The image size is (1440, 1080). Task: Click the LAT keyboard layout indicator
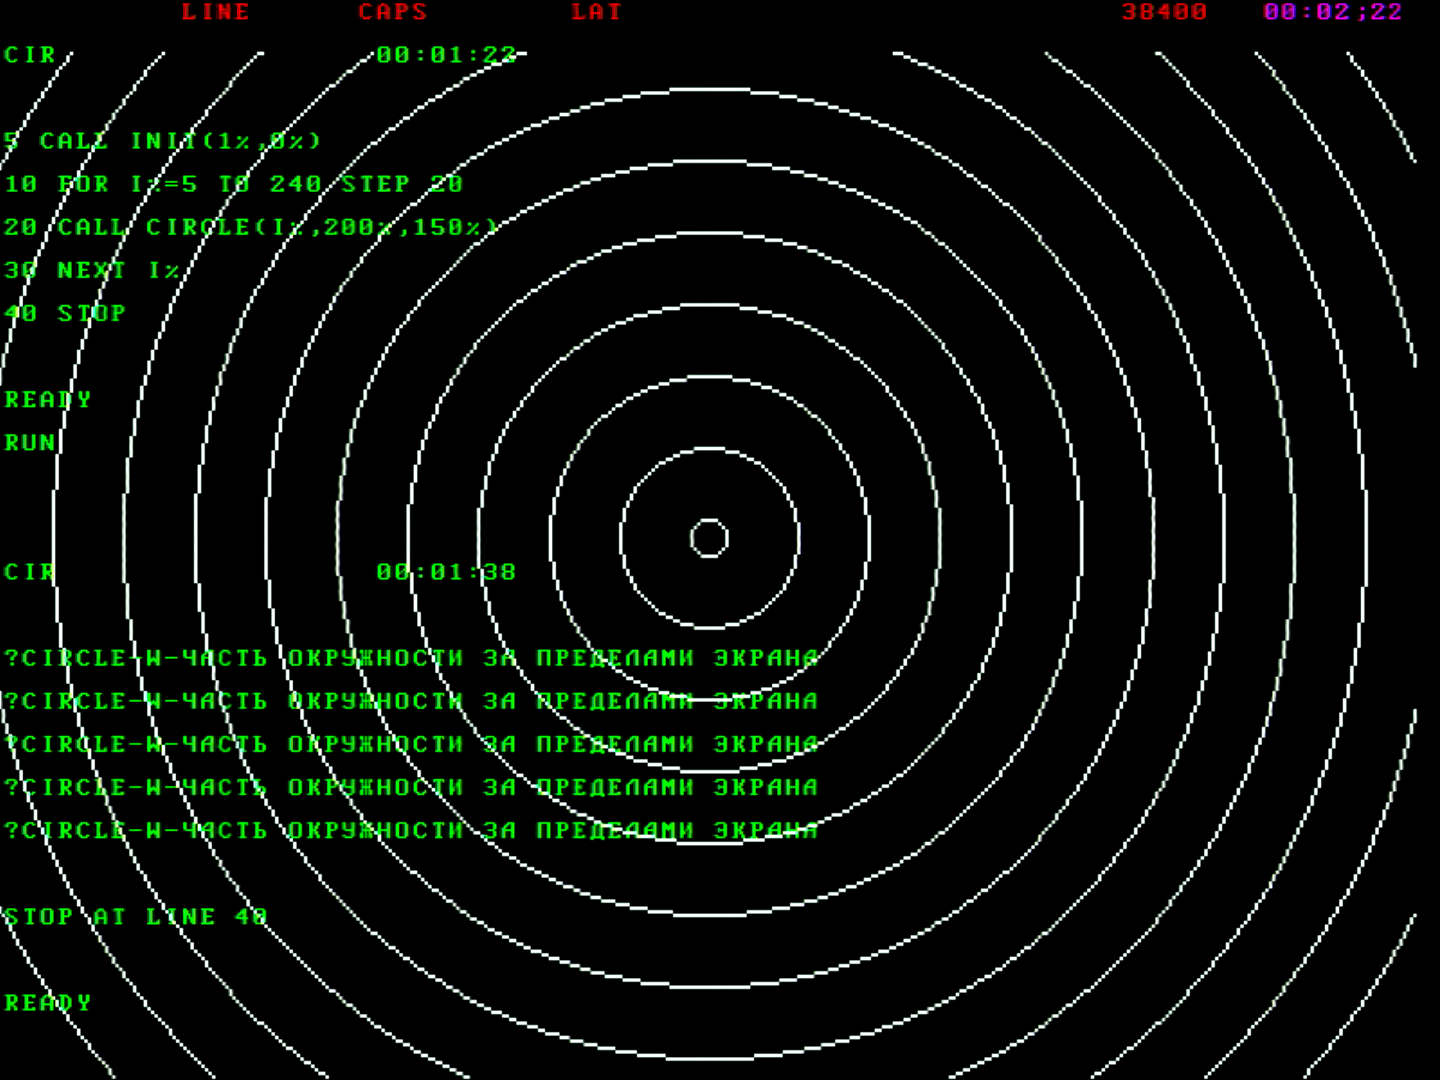coord(597,12)
